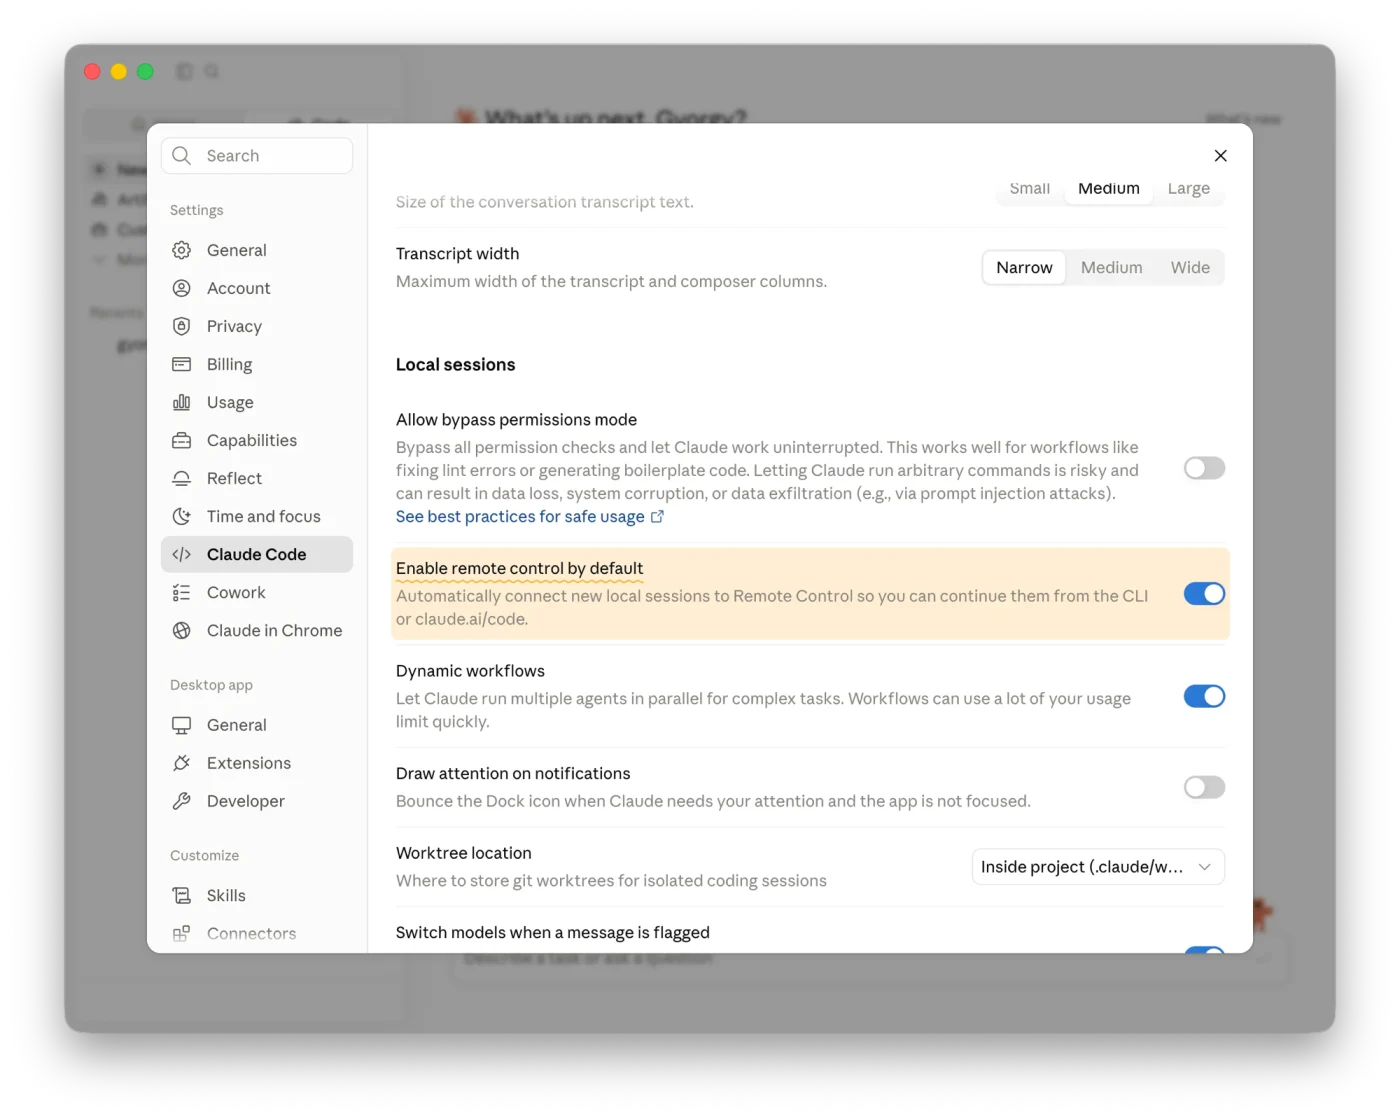This screenshot has width=1400, height=1118.
Task: Open the Worktree location dropdown
Action: (1098, 867)
